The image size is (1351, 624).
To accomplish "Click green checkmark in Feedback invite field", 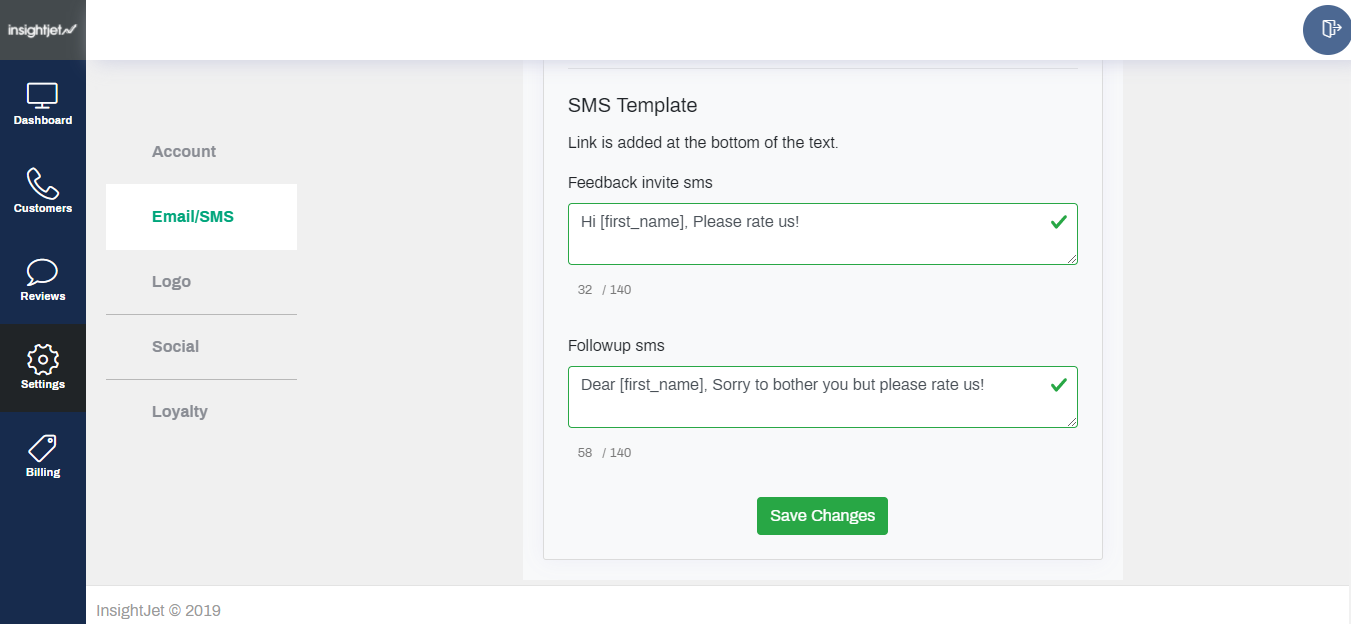I will pos(1059,222).
